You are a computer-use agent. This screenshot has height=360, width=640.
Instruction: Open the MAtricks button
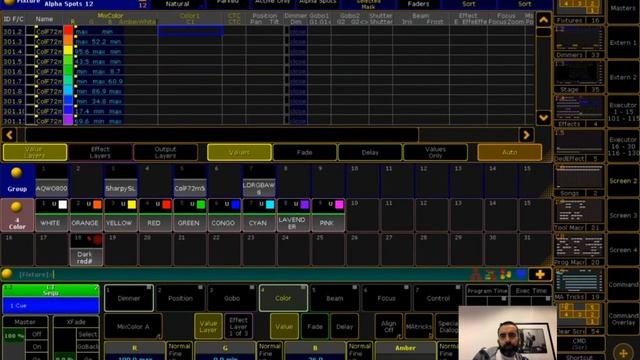[x=419, y=326]
